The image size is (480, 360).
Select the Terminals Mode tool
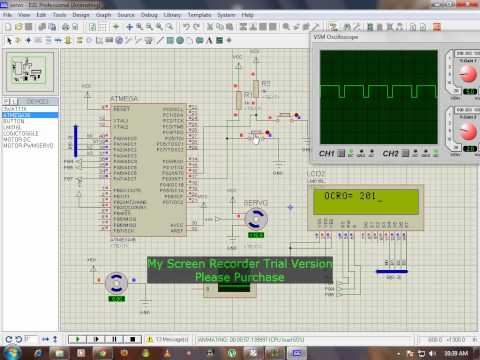(x=80, y=41)
